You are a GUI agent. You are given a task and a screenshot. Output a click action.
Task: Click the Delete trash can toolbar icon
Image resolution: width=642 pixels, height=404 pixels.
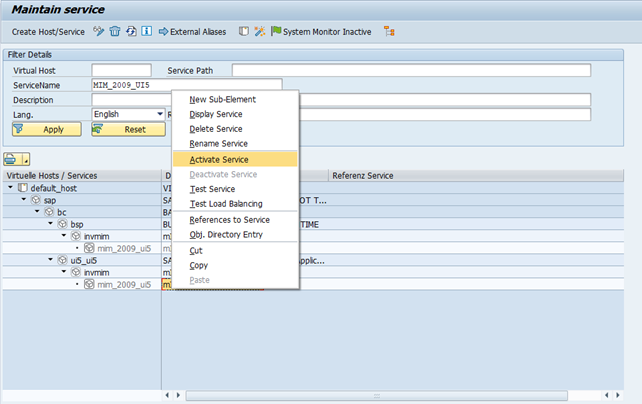115,32
